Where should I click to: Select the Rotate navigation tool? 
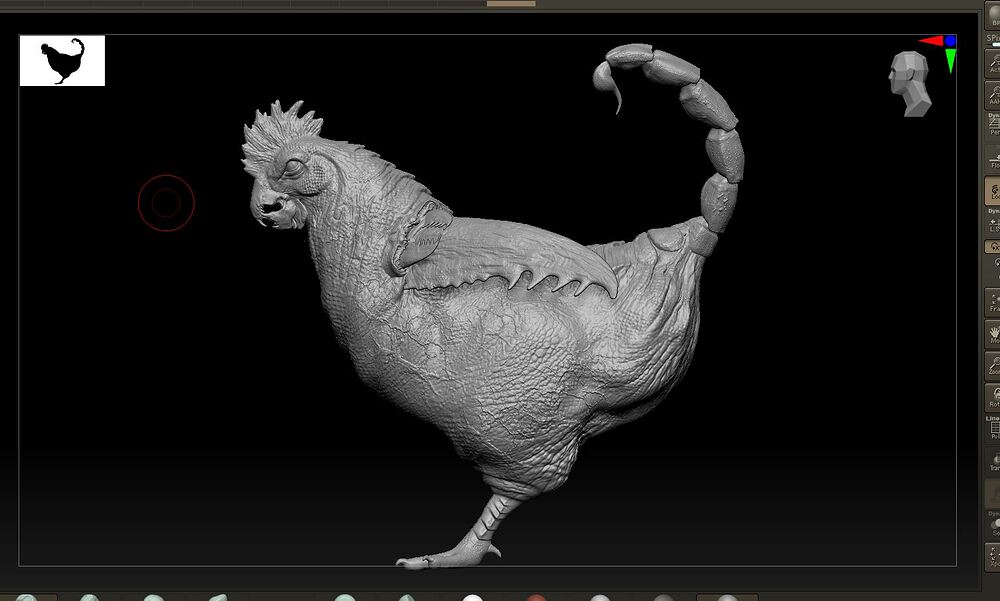[x=993, y=396]
